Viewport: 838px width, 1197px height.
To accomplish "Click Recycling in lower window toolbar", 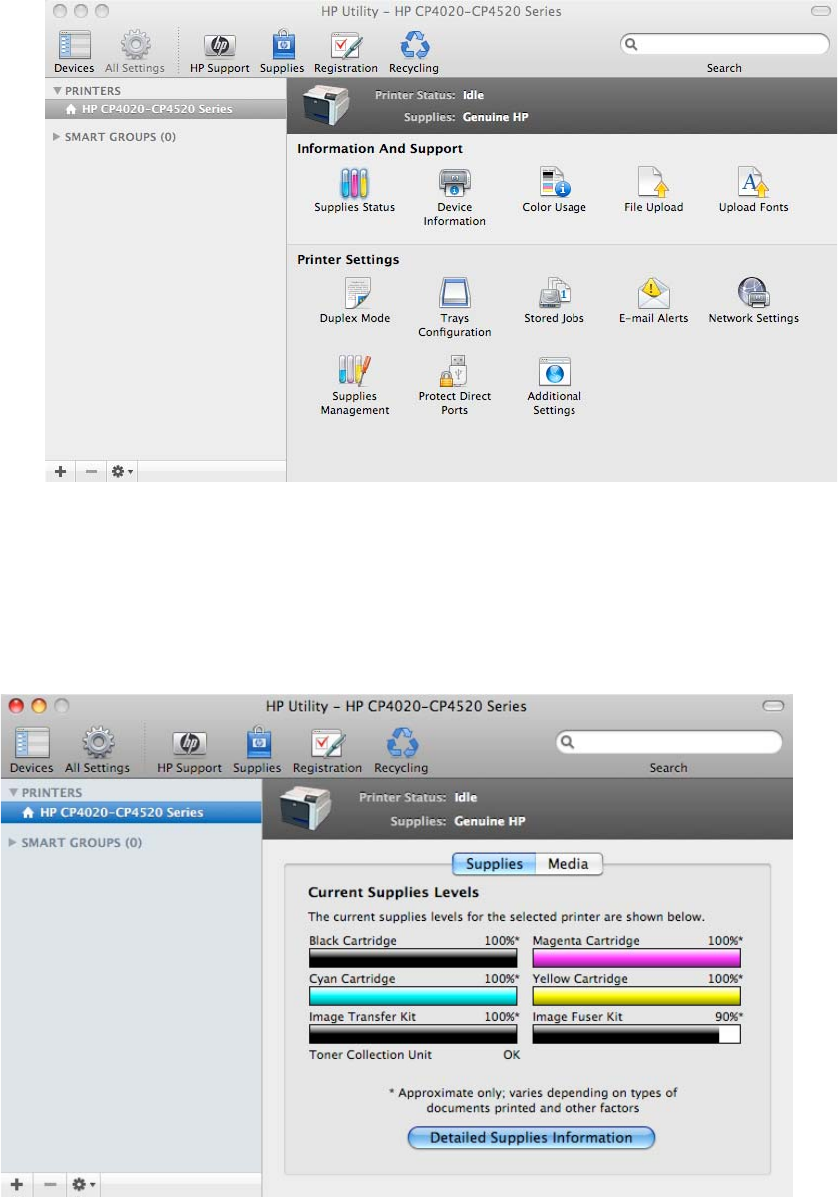I will tap(401, 750).
